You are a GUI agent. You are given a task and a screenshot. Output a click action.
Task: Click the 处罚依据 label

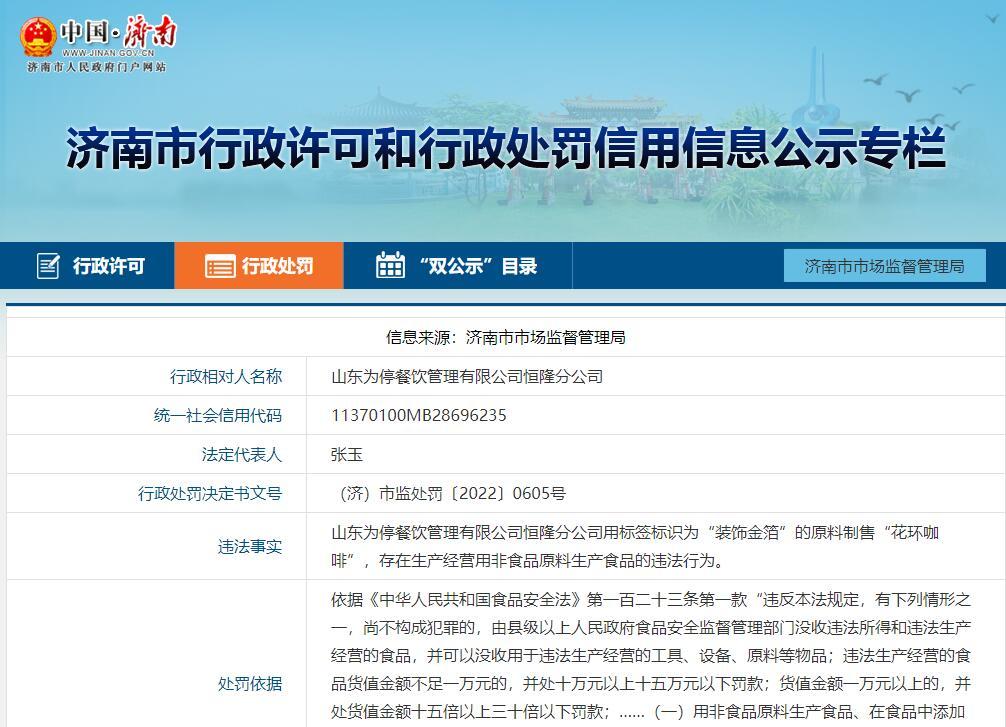pos(250,684)
